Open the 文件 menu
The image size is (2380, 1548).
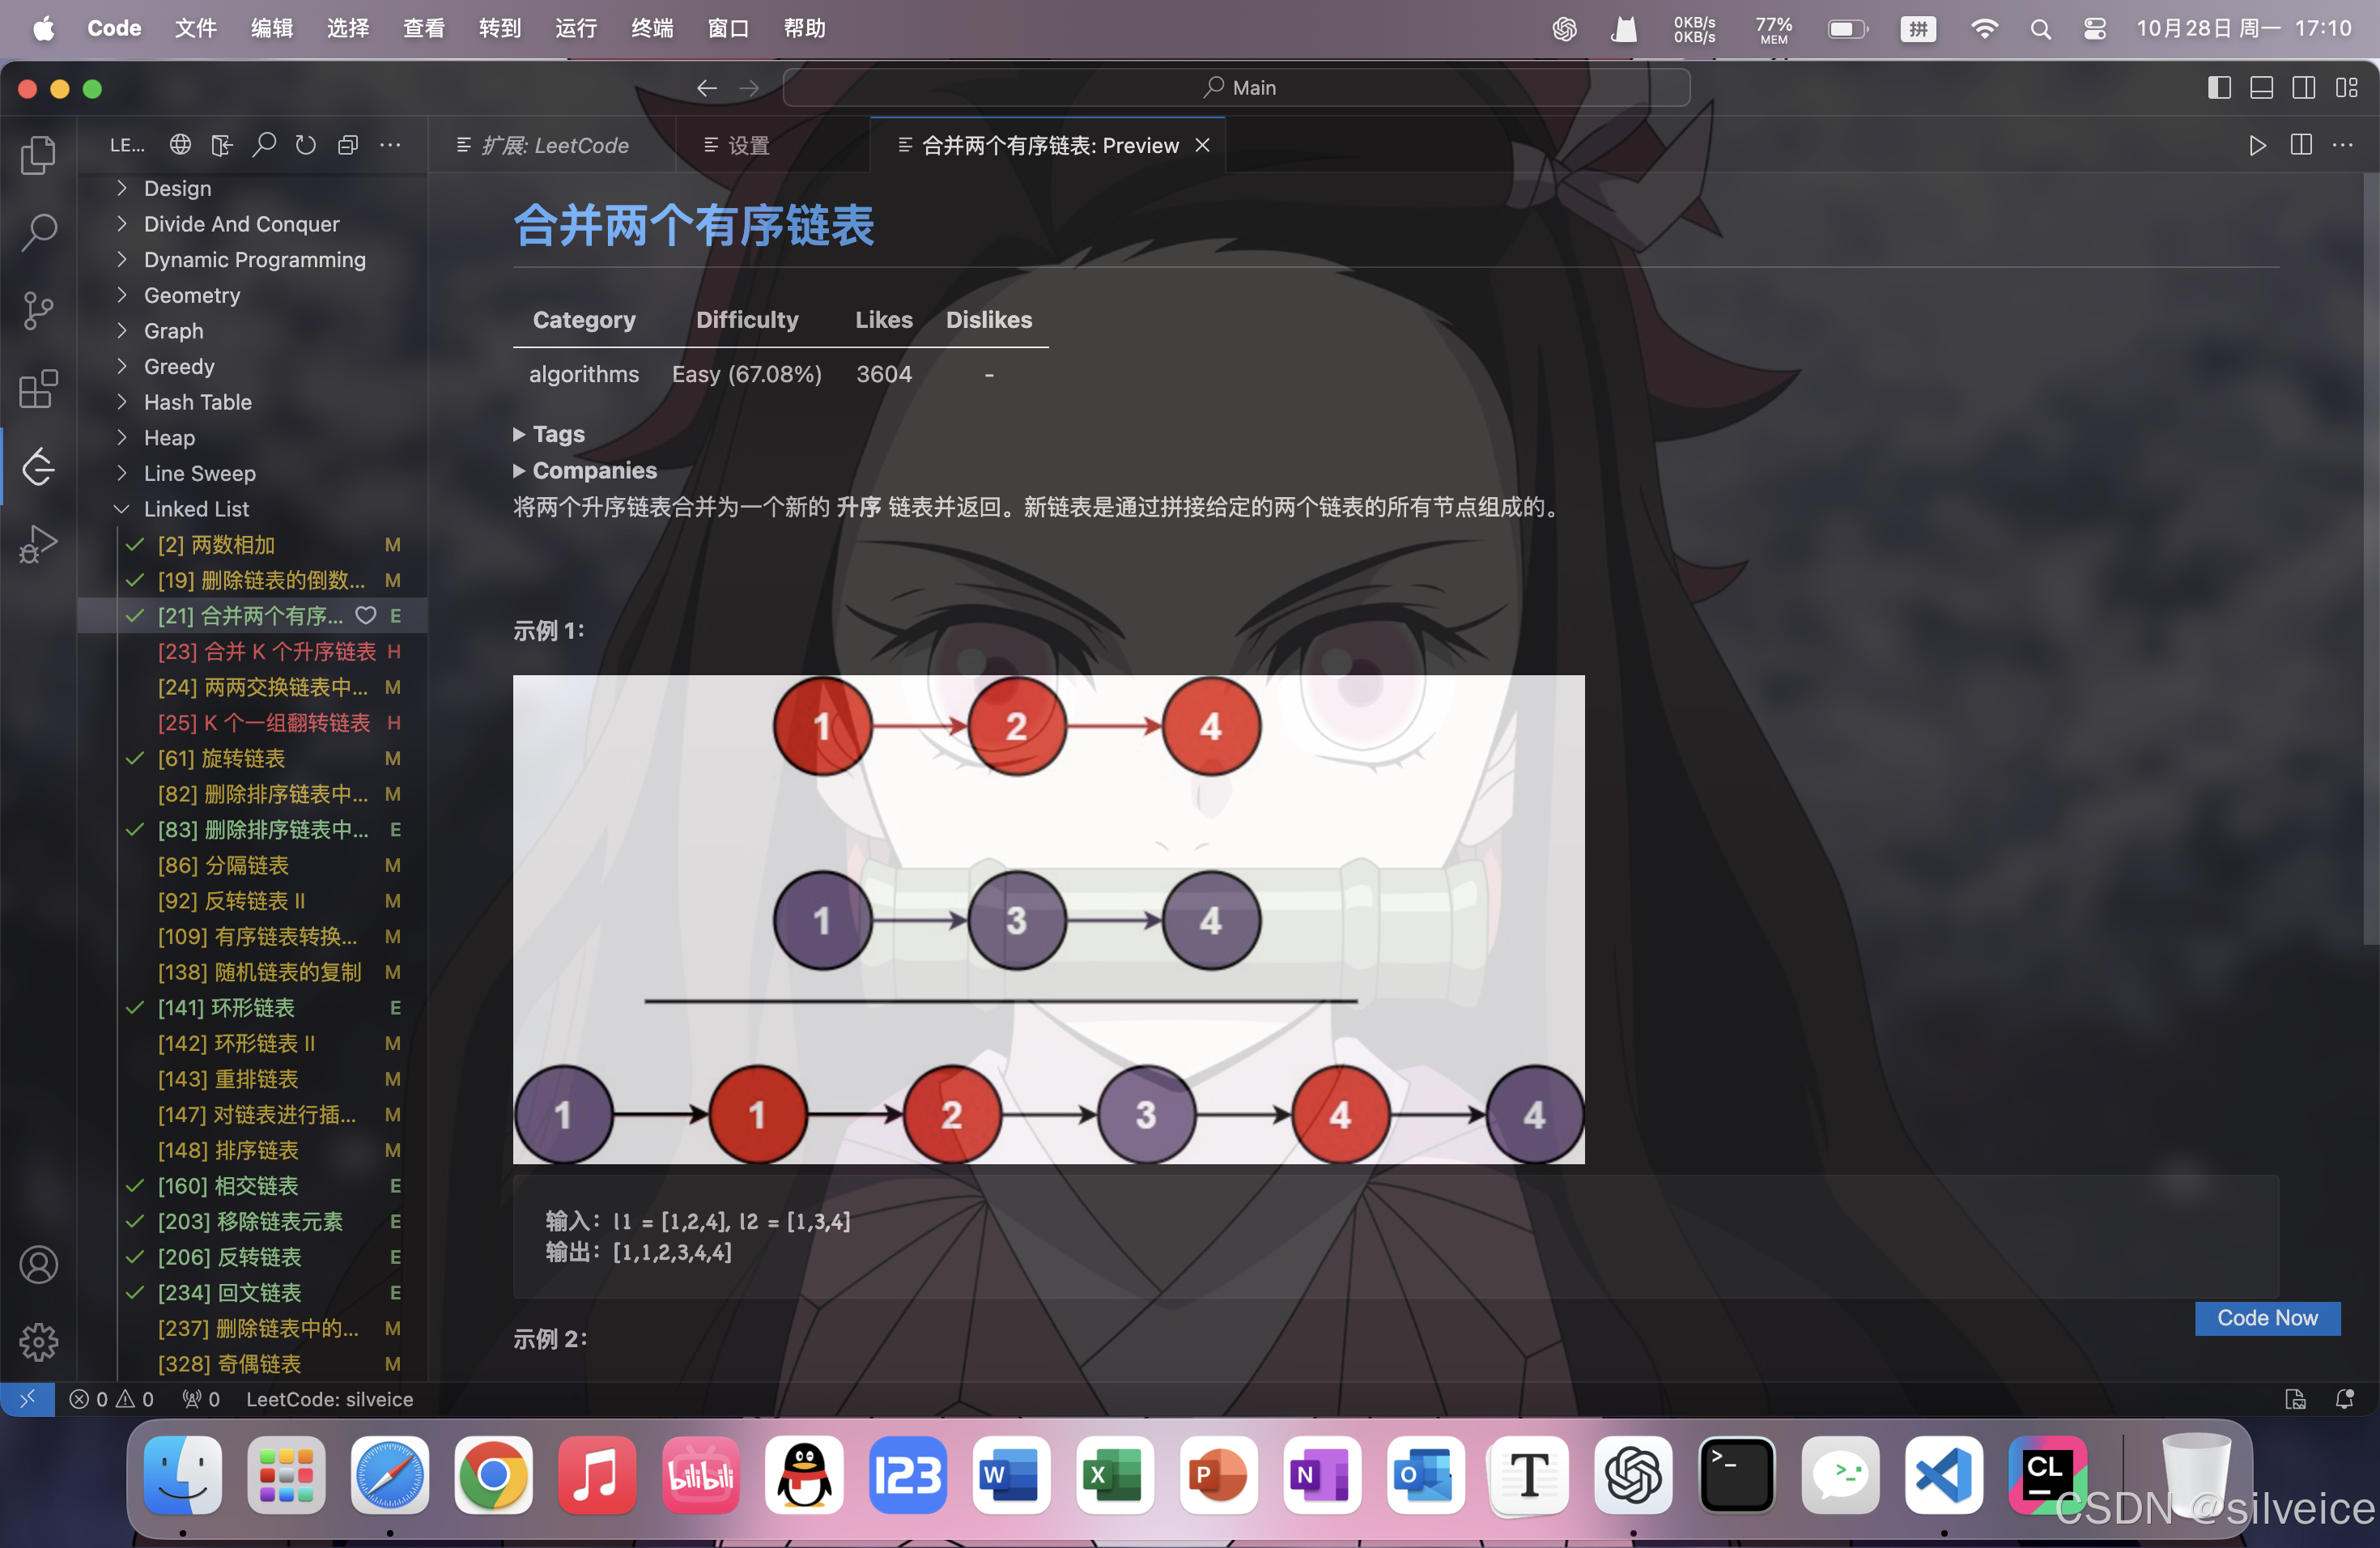[195, 28]
